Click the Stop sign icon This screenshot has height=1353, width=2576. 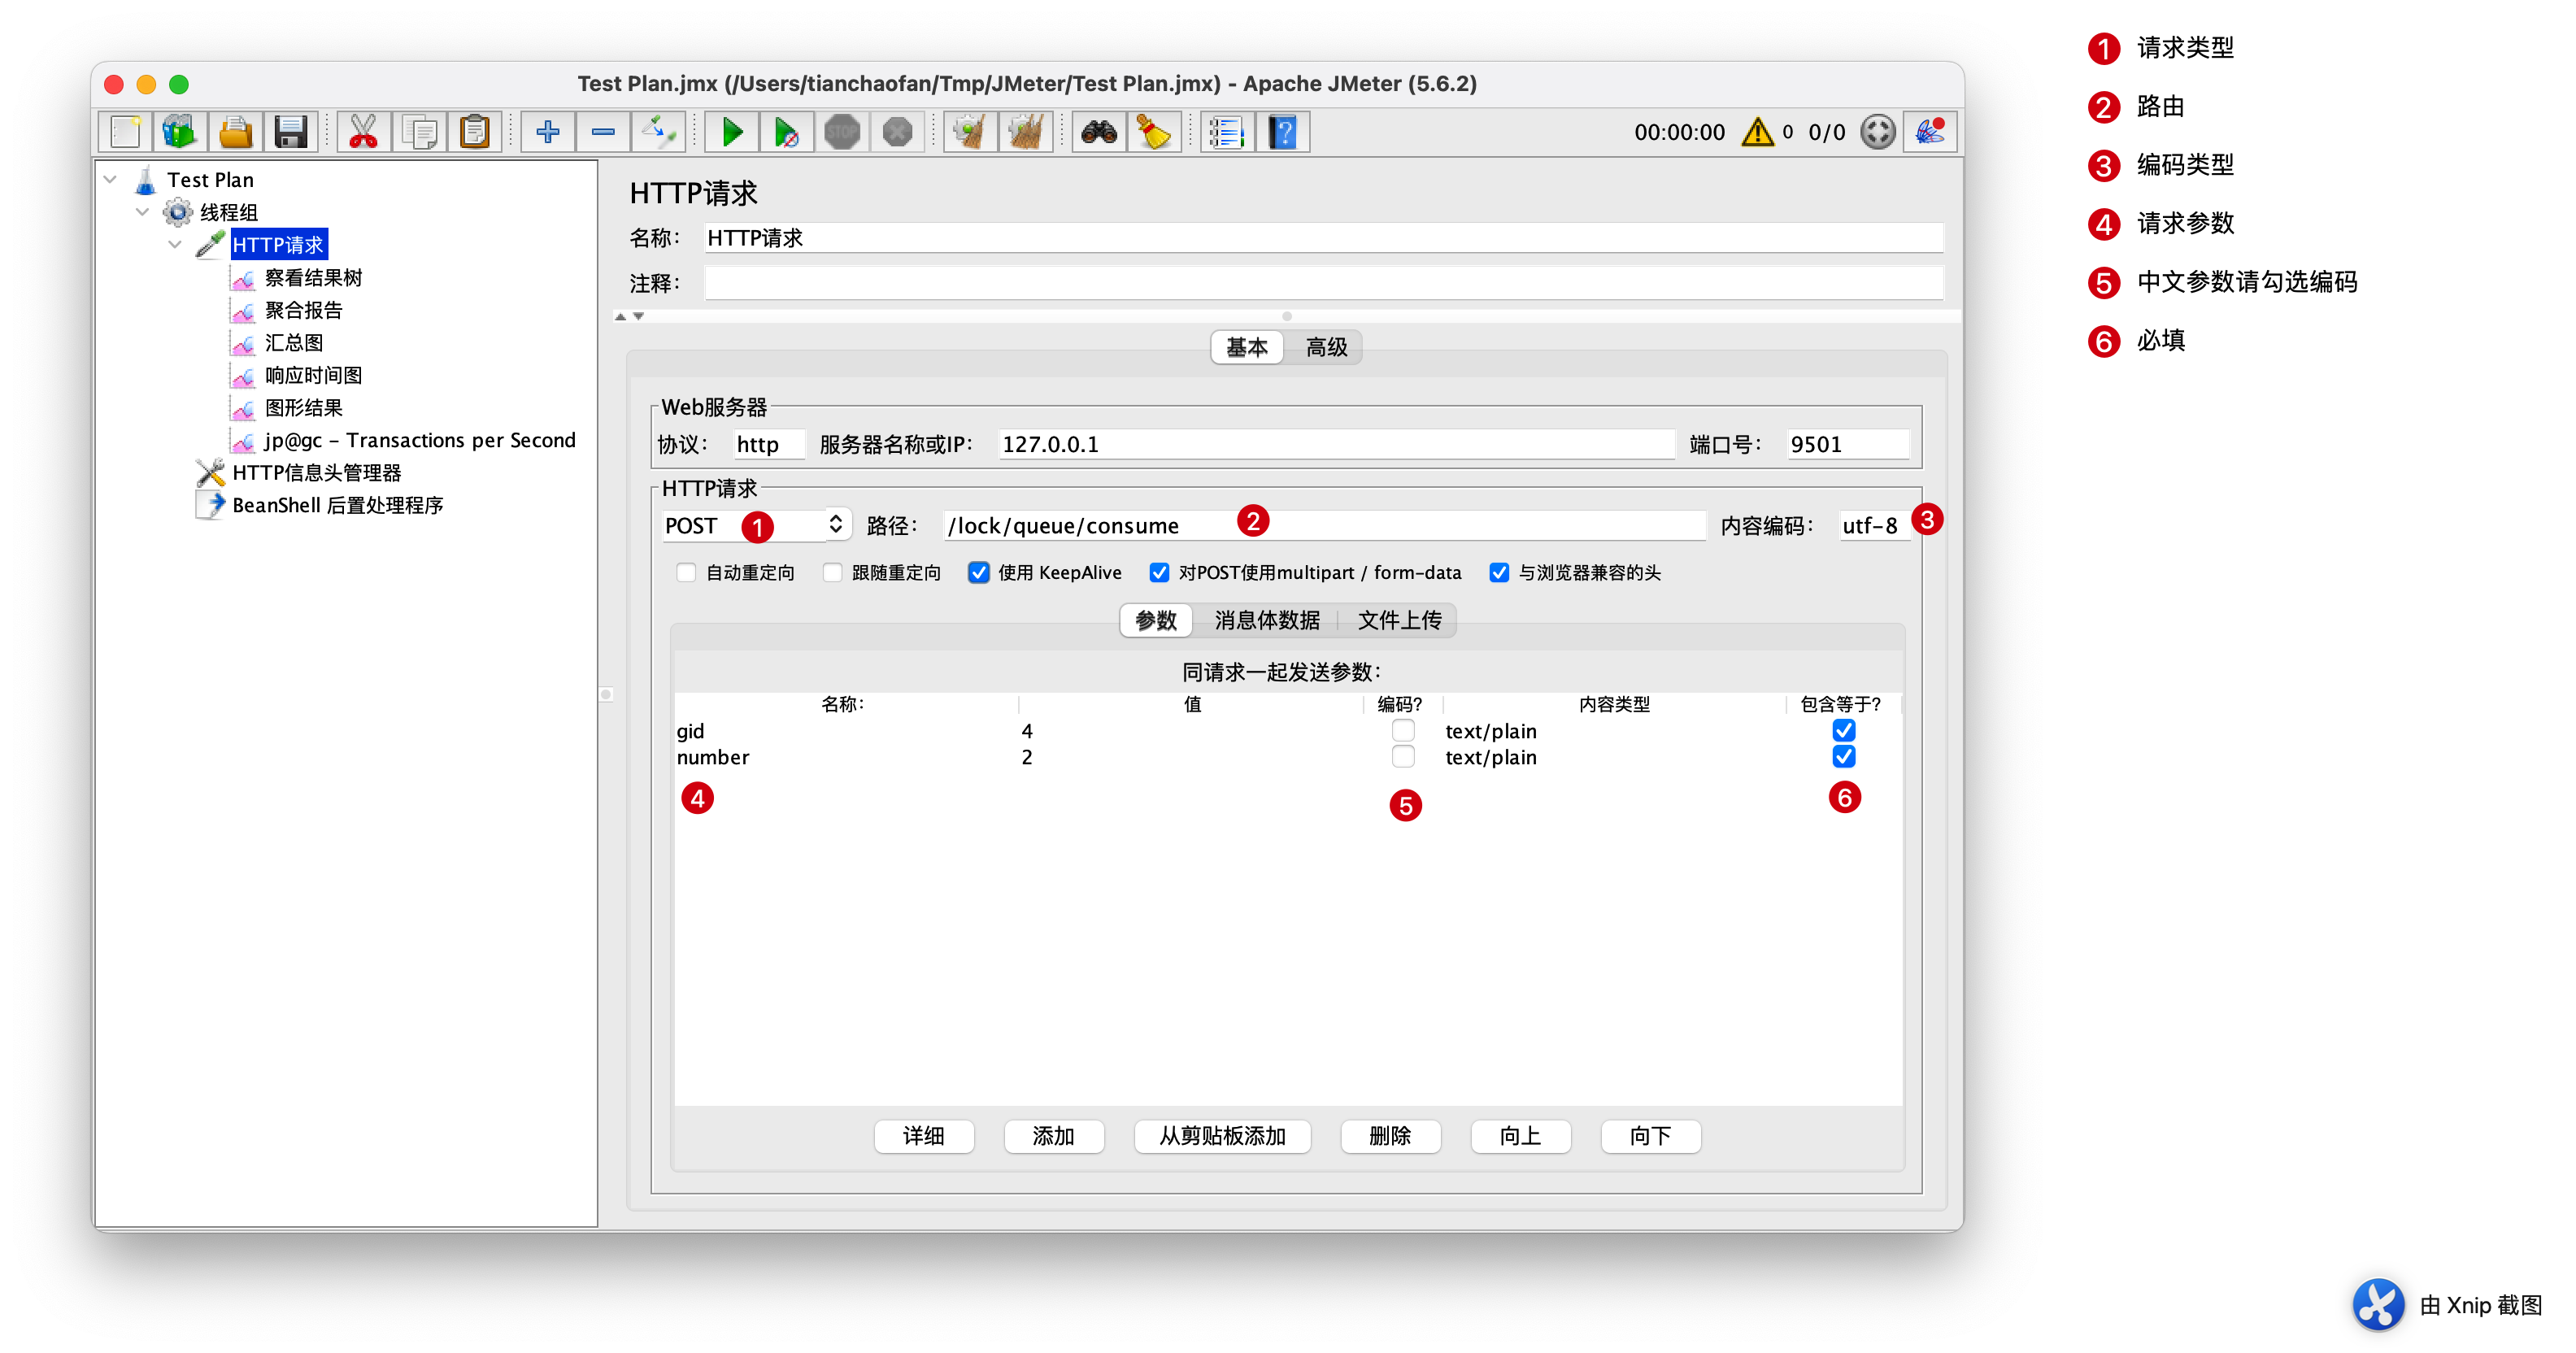point(842,132)
